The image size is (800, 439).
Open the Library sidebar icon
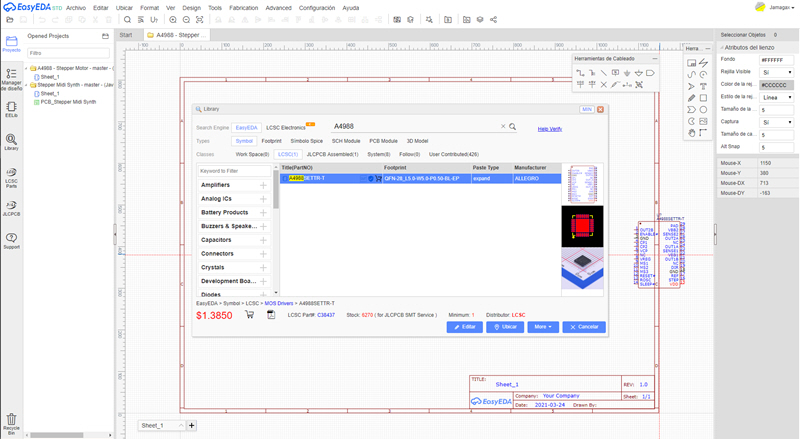(11, 142)
